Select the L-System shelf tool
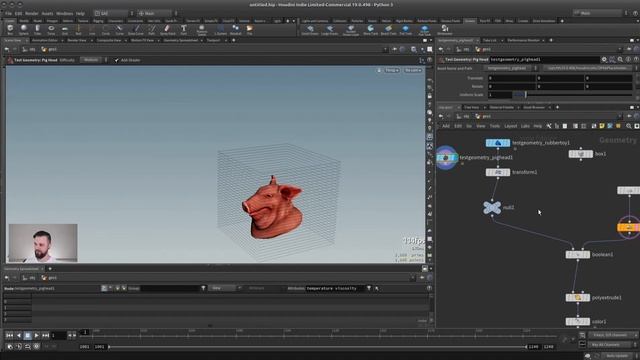The width and height of the screenshot is (640, 360). point(220,29)
